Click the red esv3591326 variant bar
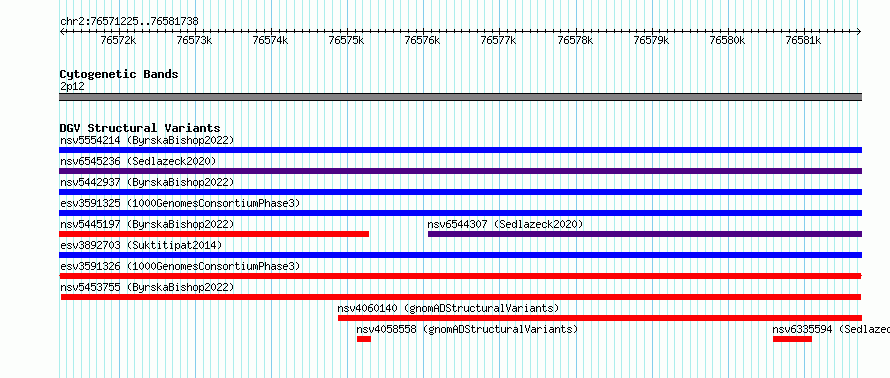890x378 pixels. point(460,276)
